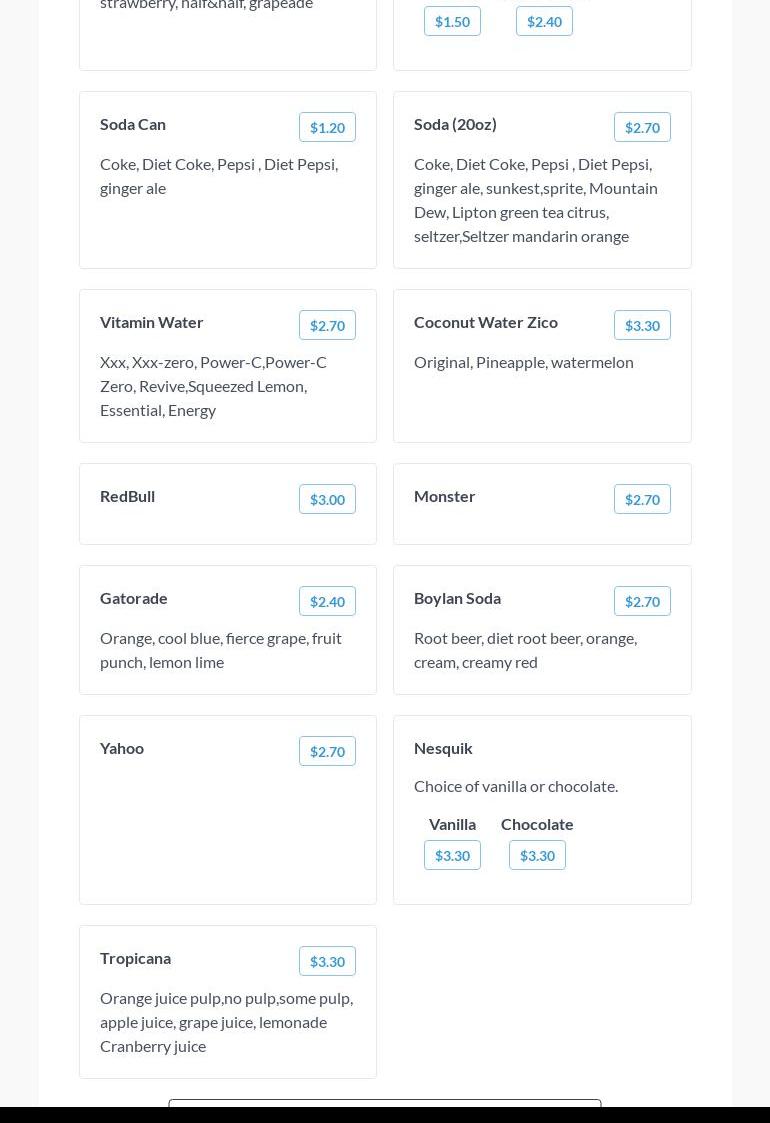
Task: Add Tropicana for $3.30
Action: point(327,961)
